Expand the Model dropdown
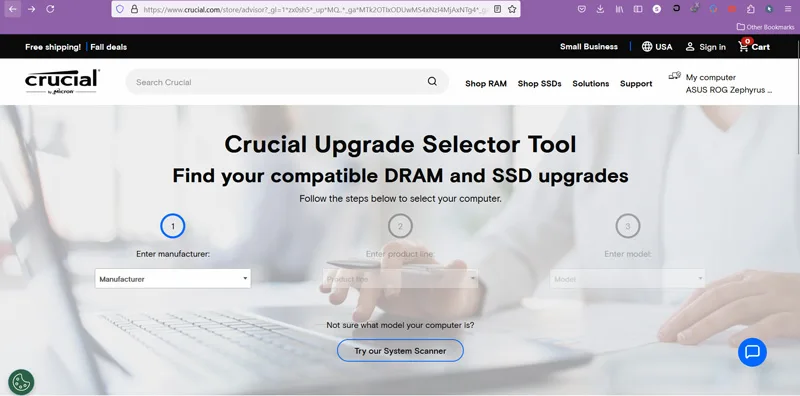The width and height of the screenshot is (800, 396). [628, 279]
